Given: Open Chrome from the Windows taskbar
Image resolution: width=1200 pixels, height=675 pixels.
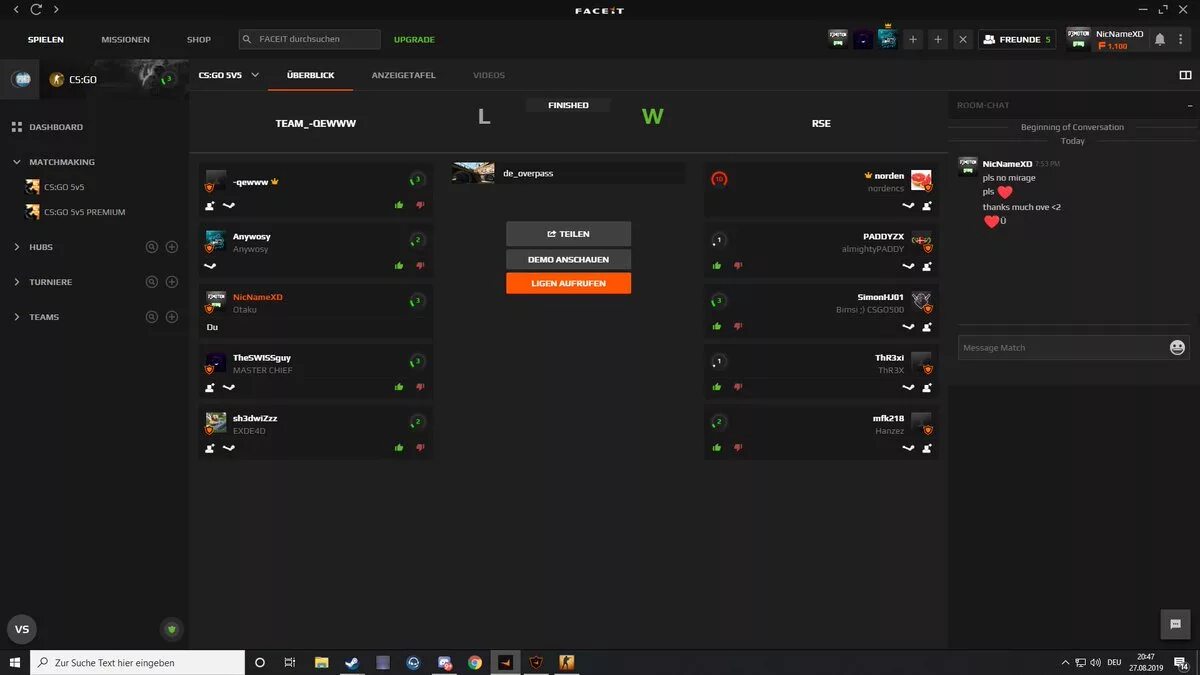Looking at the screenshot, I should pos(475,662).
